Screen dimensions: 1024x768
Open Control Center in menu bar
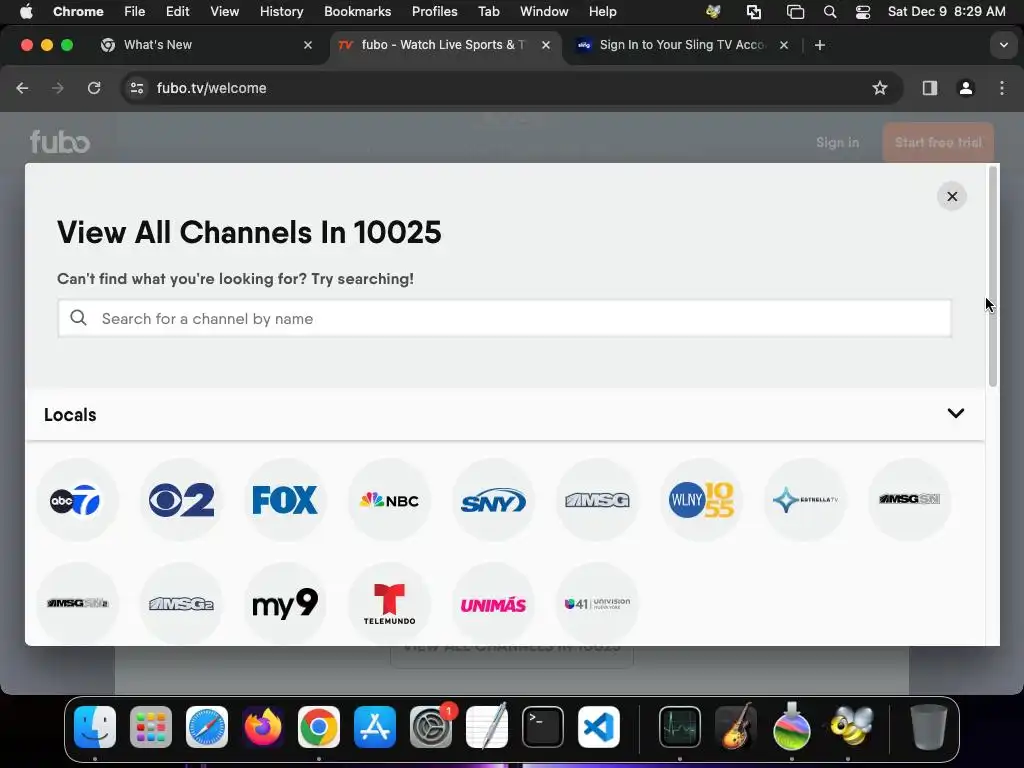coord(863,12)
